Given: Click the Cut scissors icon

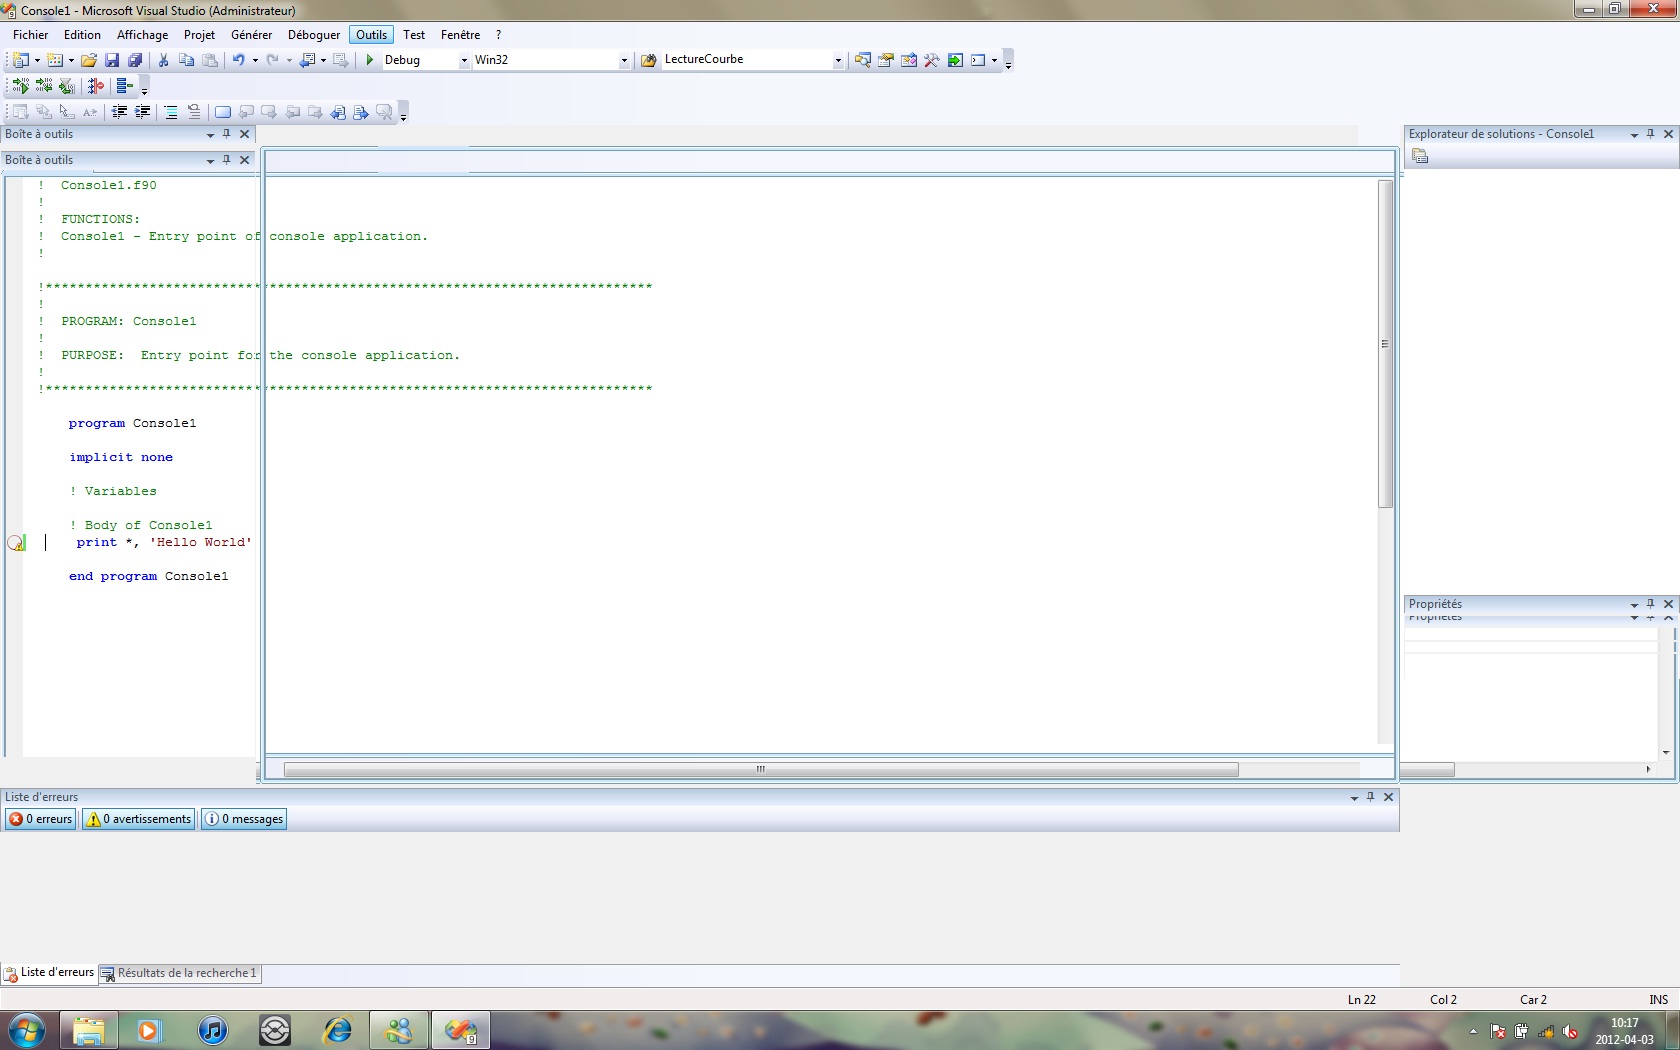Looking at the screenshot, I should coord(163,60).
